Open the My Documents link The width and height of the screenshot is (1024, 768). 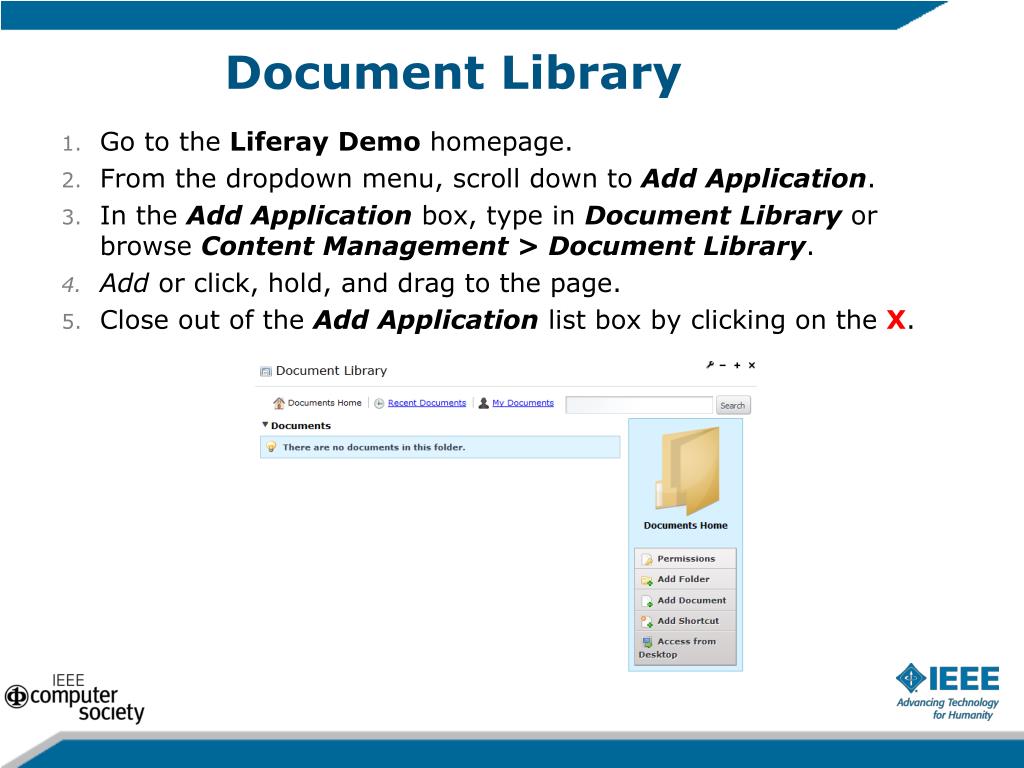(522, 403)
